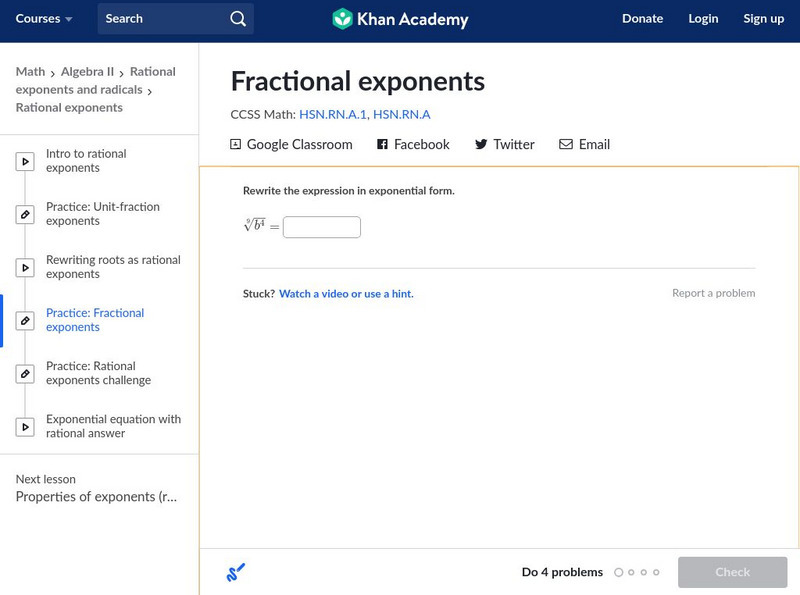The width and height of the screenshot is (800, 595).
Task: Open the Watch a video or use a hint link
Action: coord(346,294)
